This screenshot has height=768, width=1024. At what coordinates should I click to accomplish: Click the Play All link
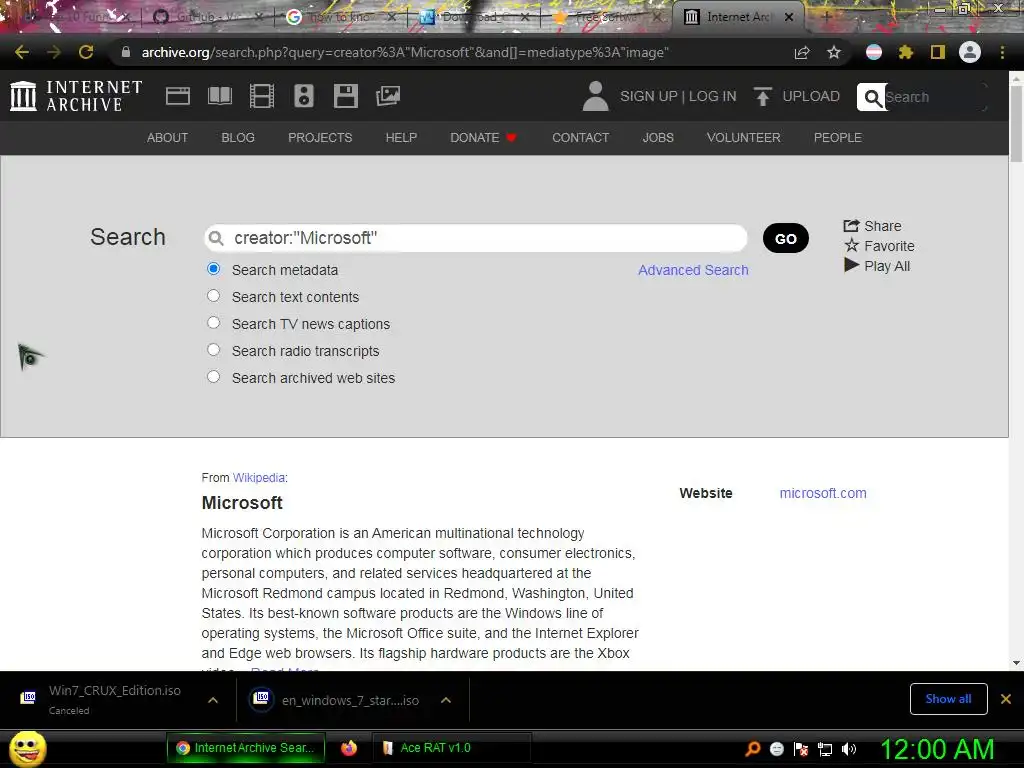877,266
